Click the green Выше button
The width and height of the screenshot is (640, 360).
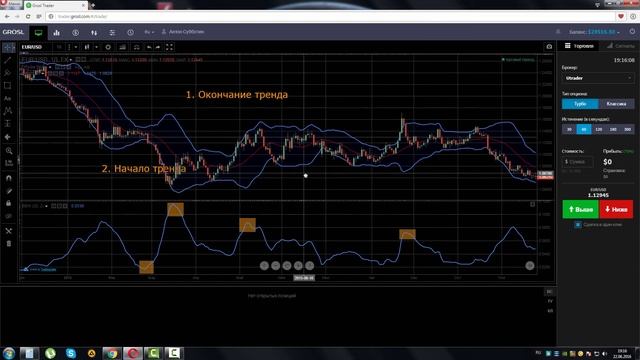point(580,209)
